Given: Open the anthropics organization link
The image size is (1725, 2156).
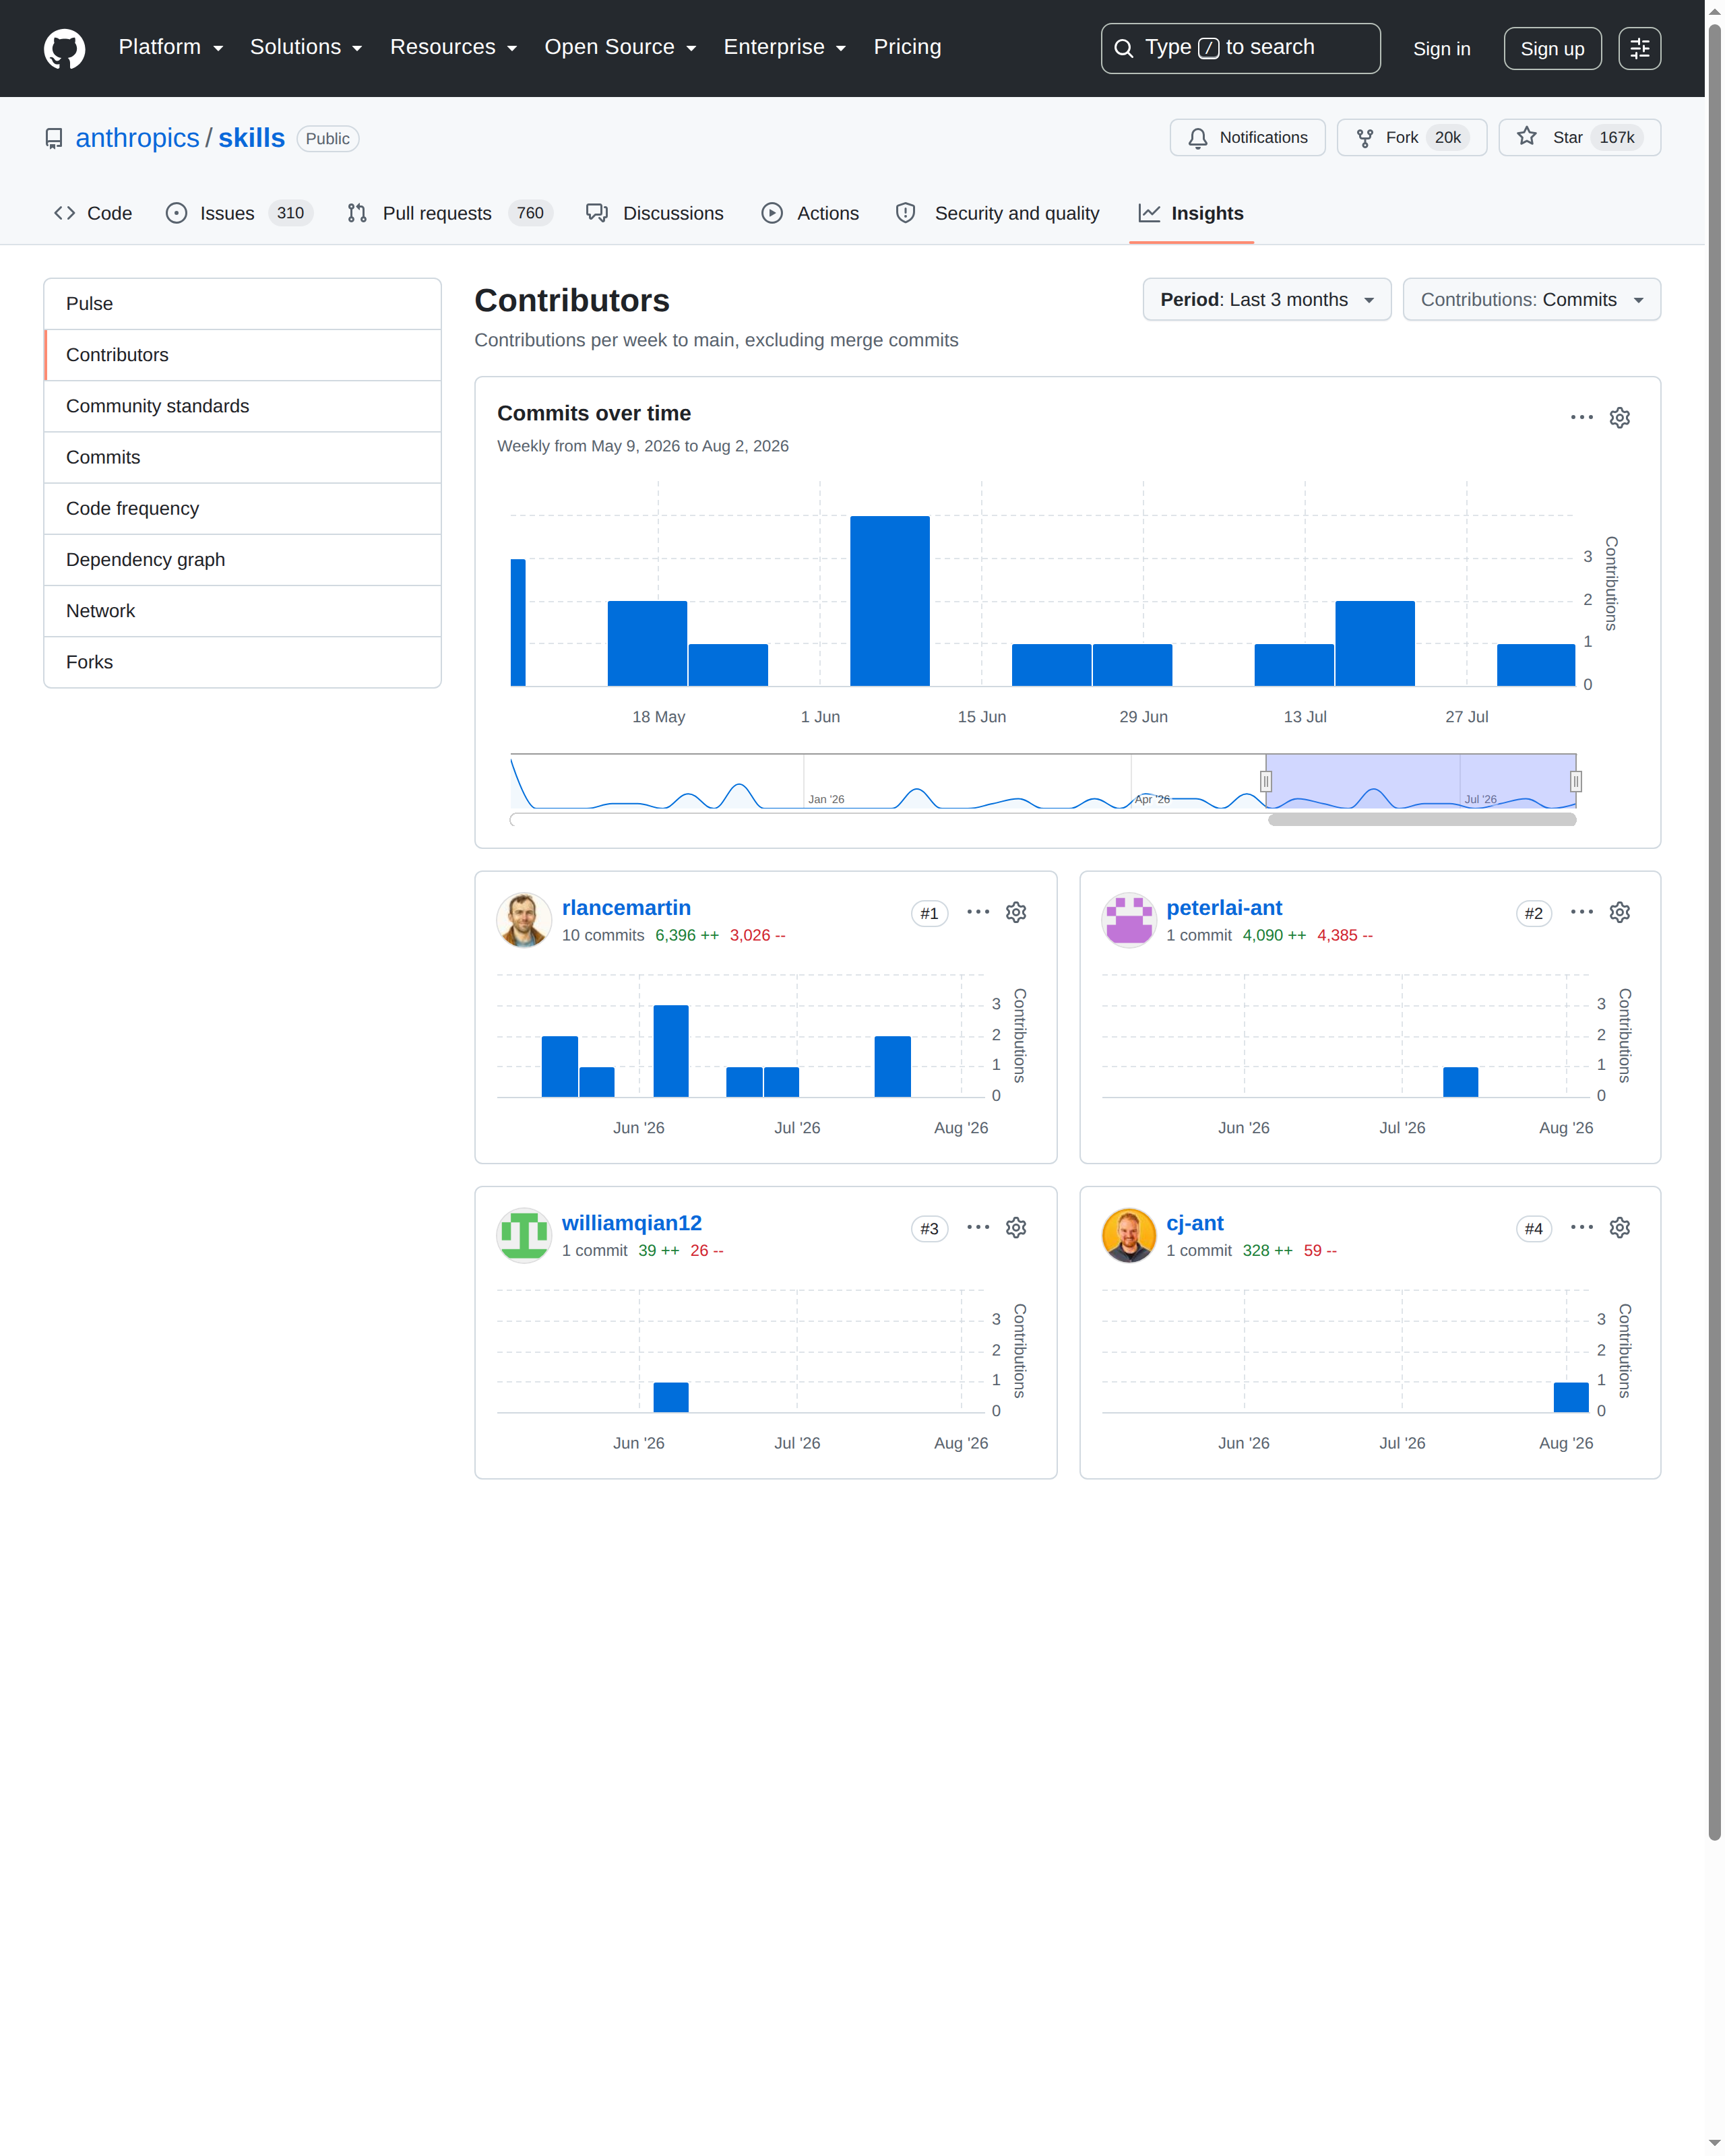Looking at the screenshot, I should 137,138.
